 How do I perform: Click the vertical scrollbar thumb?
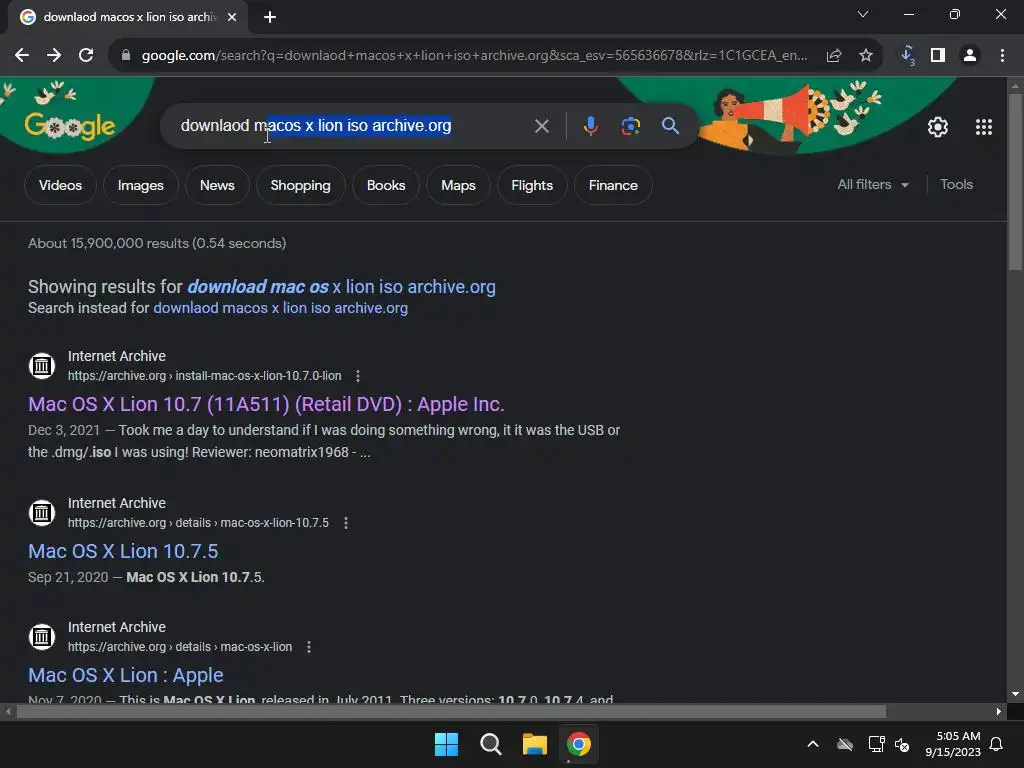[1015, 182]
